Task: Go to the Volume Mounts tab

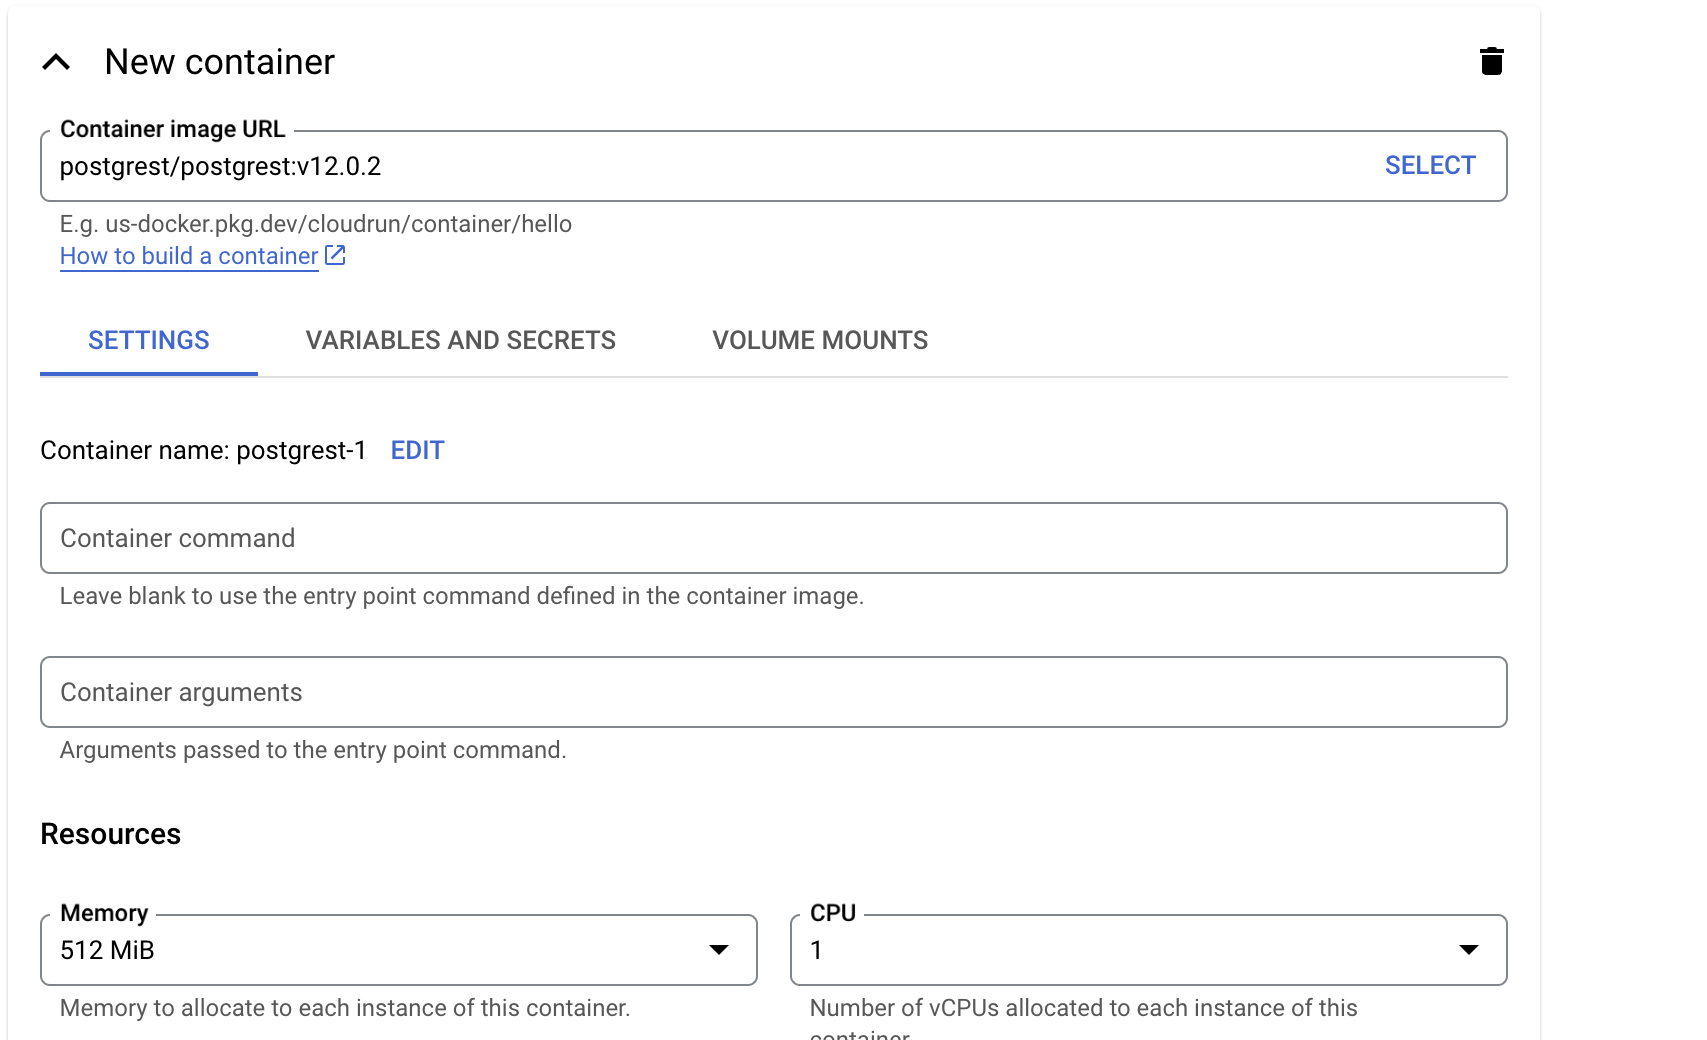Action: click(x=820, y=341)
